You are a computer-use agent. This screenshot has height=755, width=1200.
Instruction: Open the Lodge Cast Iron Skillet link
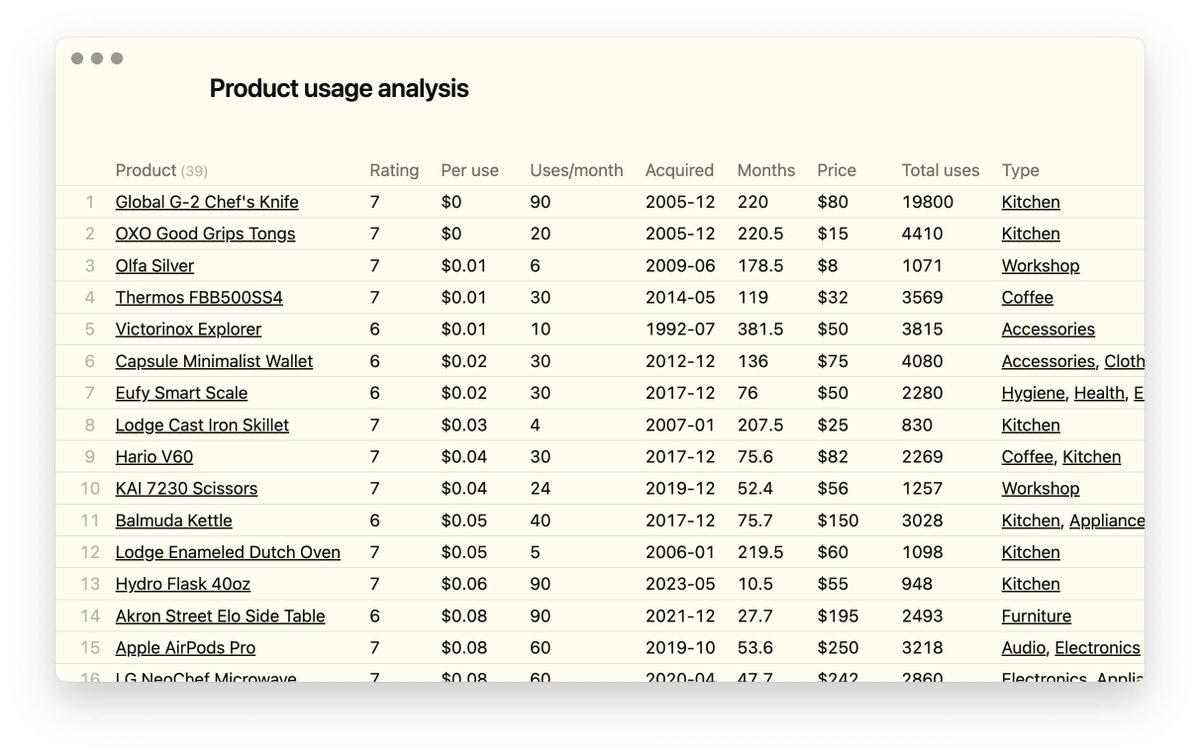[202, 426]
